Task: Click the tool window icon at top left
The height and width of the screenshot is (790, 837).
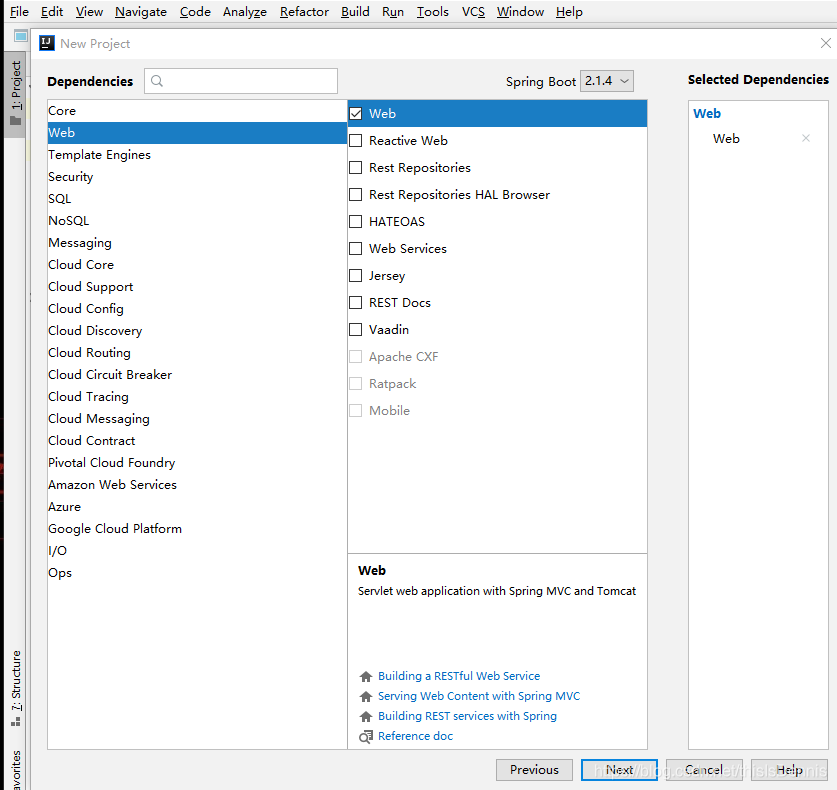Action: pyautogui.click(x=21, y=36)
